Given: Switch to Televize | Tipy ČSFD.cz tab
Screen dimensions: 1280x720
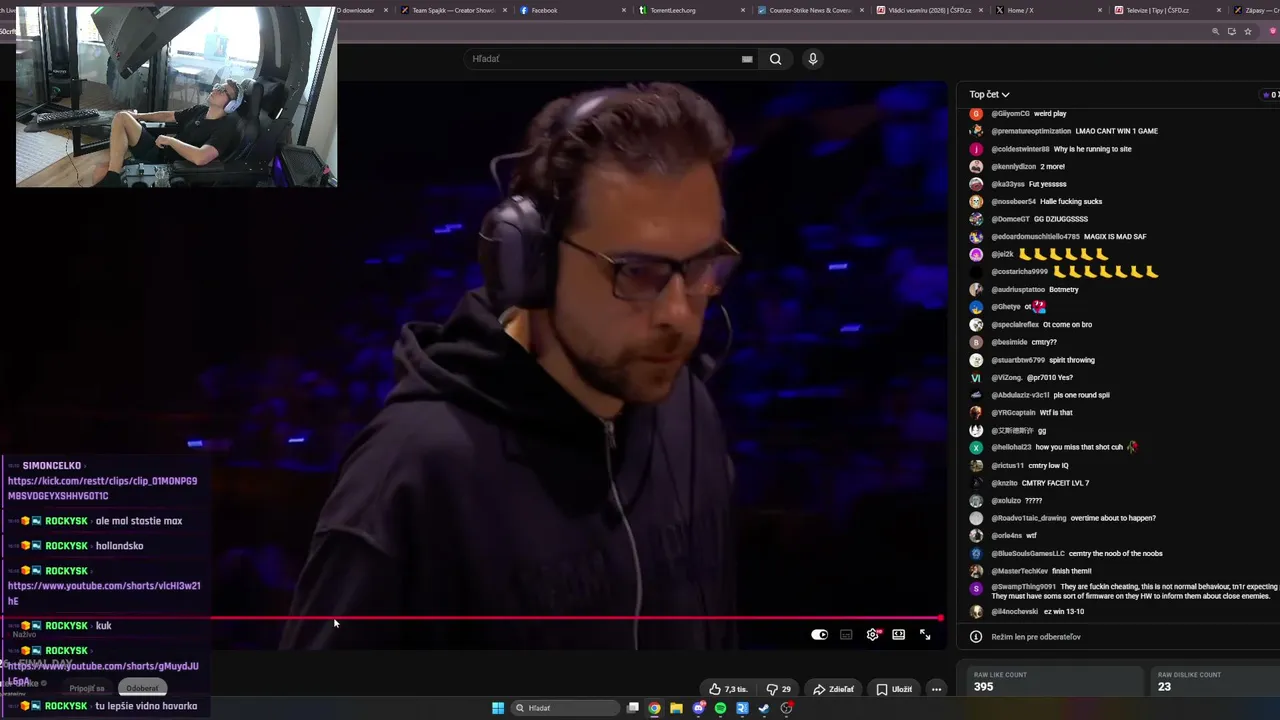Looking at the screenshot, I should tap(1168, 10).
